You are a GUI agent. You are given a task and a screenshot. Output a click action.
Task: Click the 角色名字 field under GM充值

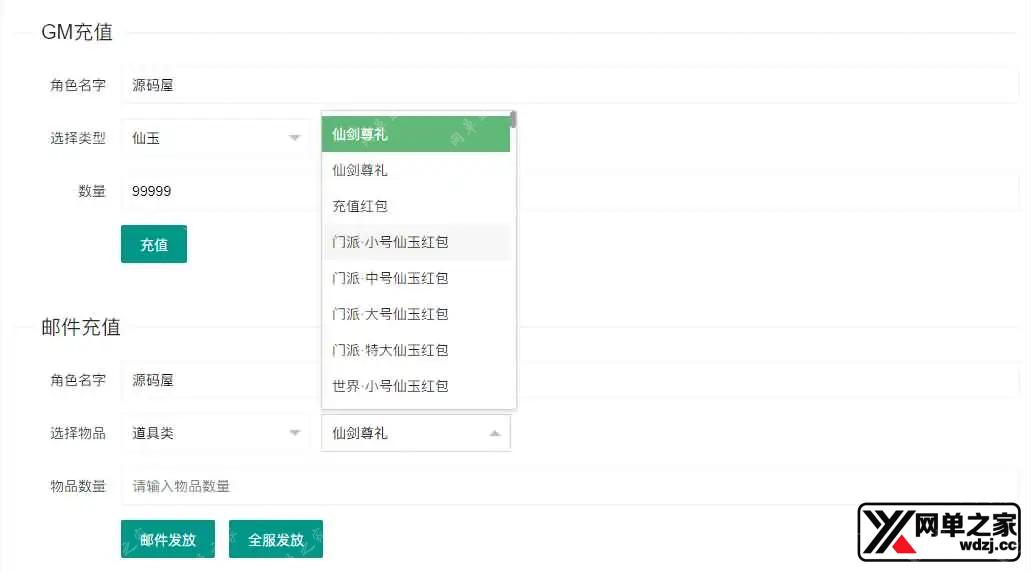click(570, 85)
